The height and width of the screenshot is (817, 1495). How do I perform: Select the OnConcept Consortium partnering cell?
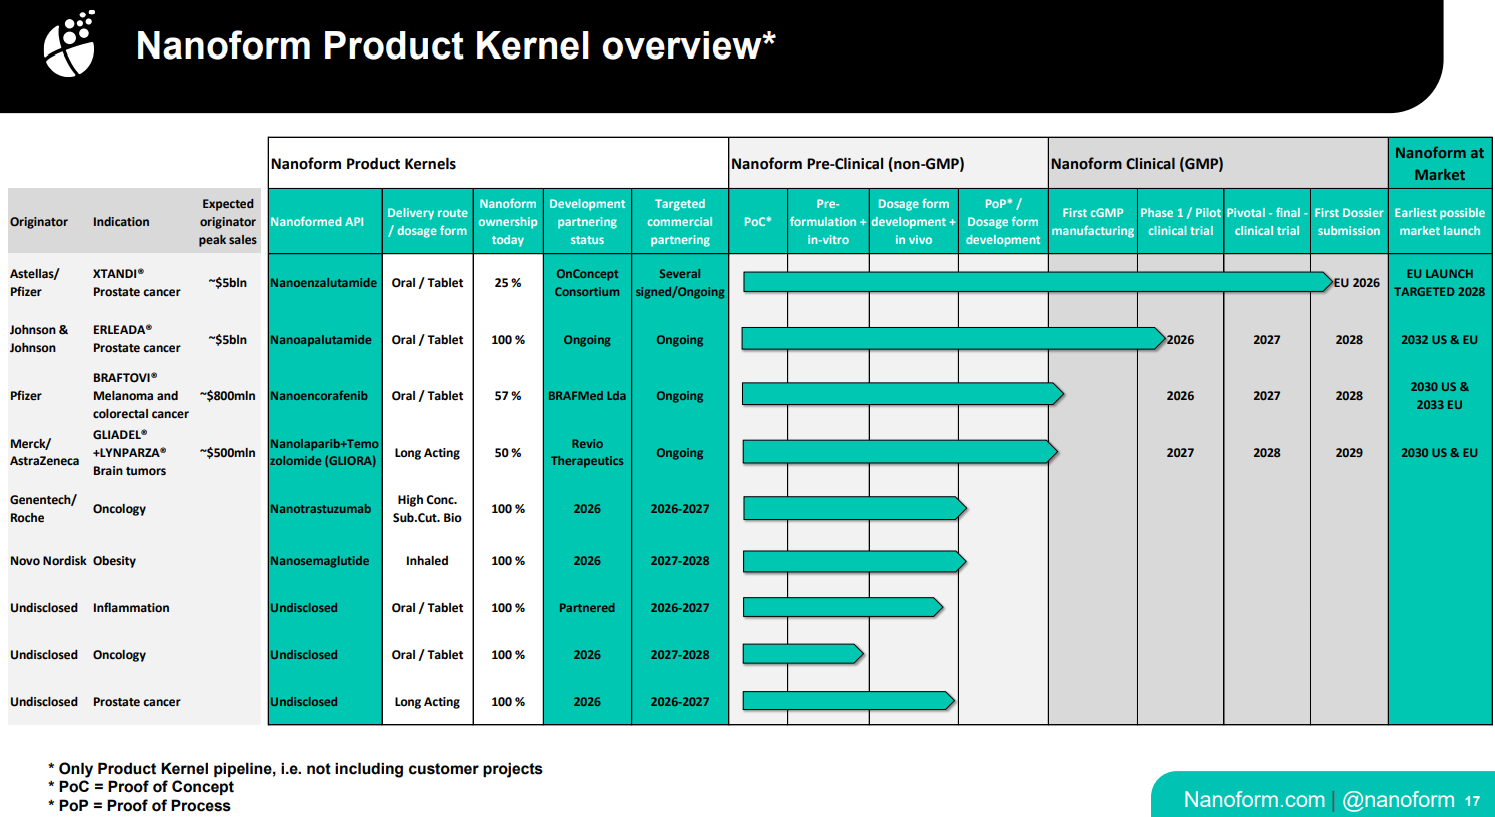(x=587, y=283)
